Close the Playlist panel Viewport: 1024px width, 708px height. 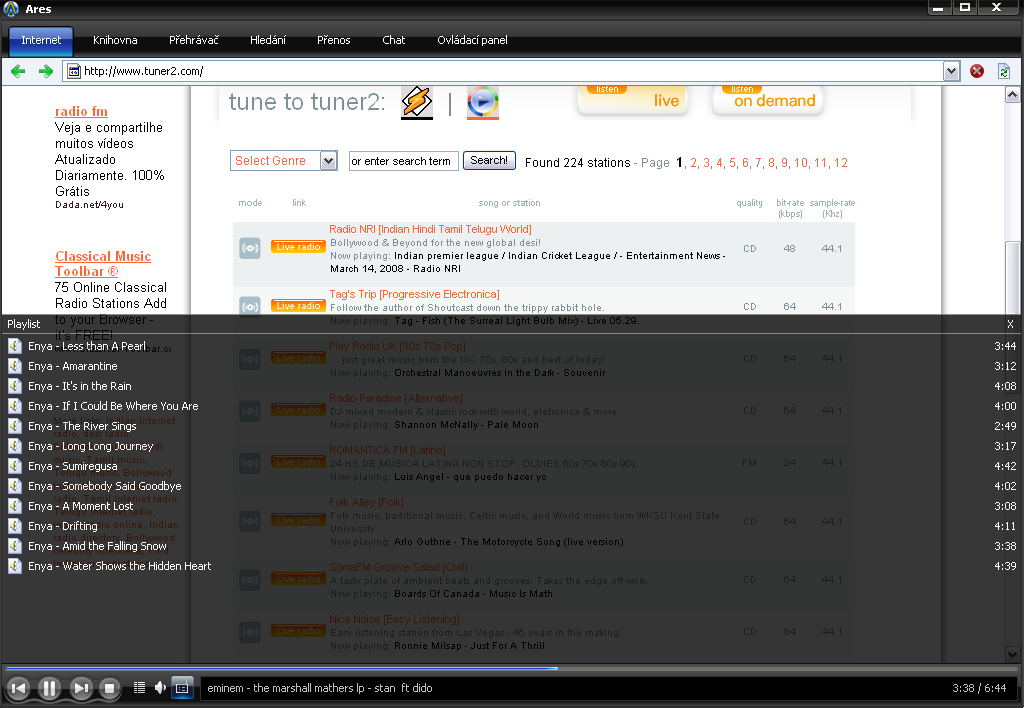point(1010,324)
